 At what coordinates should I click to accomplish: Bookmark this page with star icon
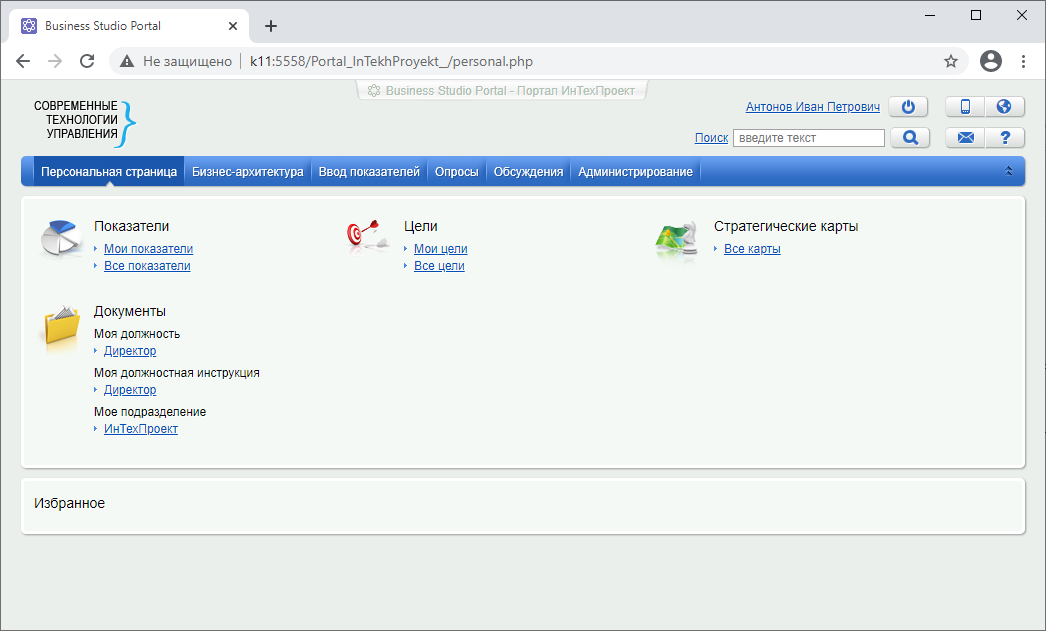point(950,61)
